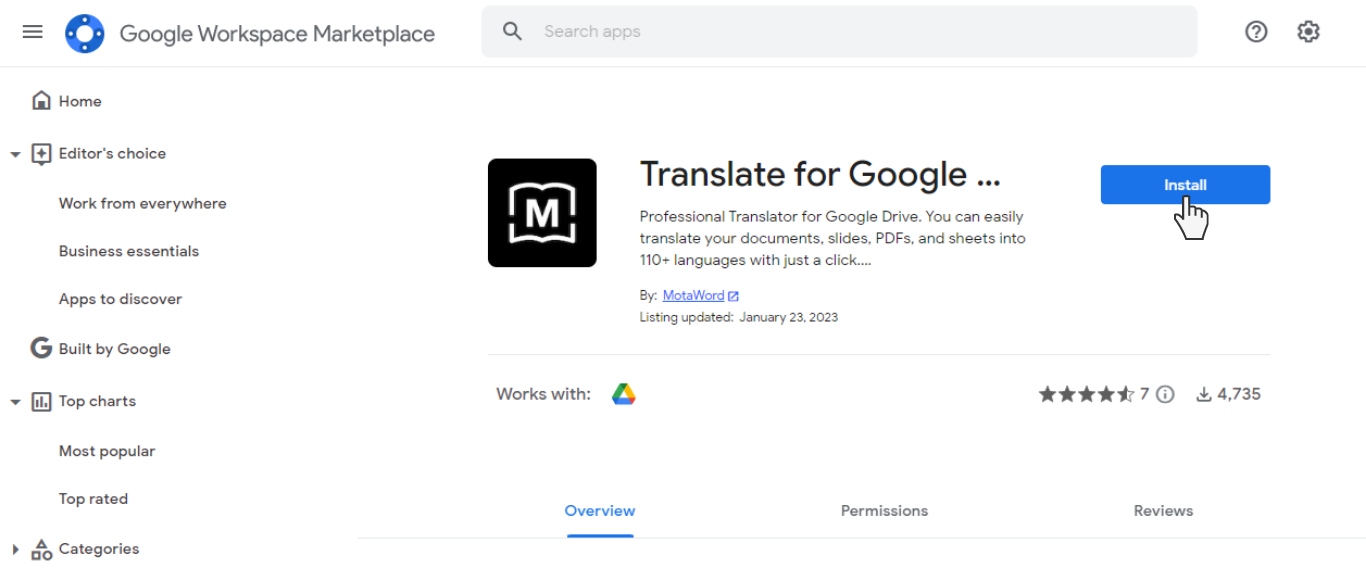Click the app description text
The height and width of the screenshot is (568, 1366).
coord(832,238)
